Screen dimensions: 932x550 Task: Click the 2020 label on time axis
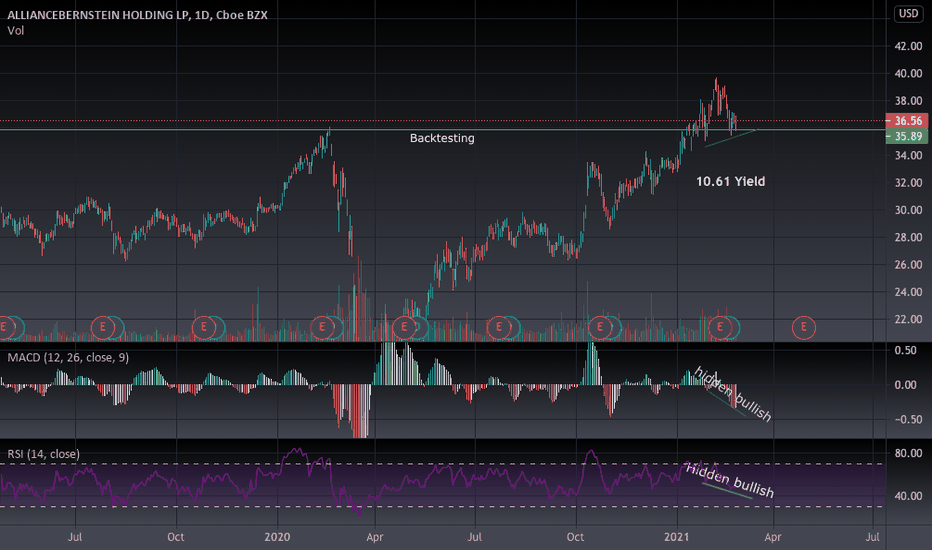(x=277, y=537)
